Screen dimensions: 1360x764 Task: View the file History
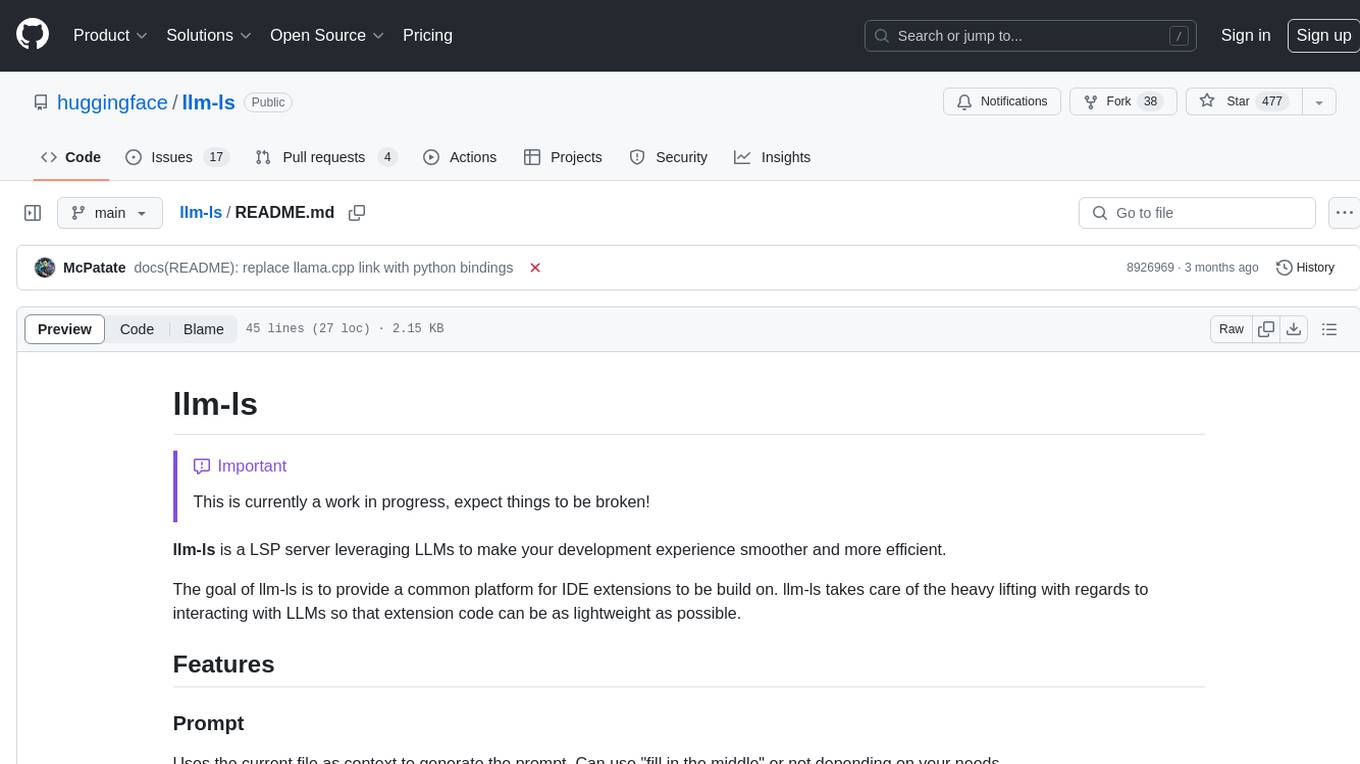[x=1306, y=268]
